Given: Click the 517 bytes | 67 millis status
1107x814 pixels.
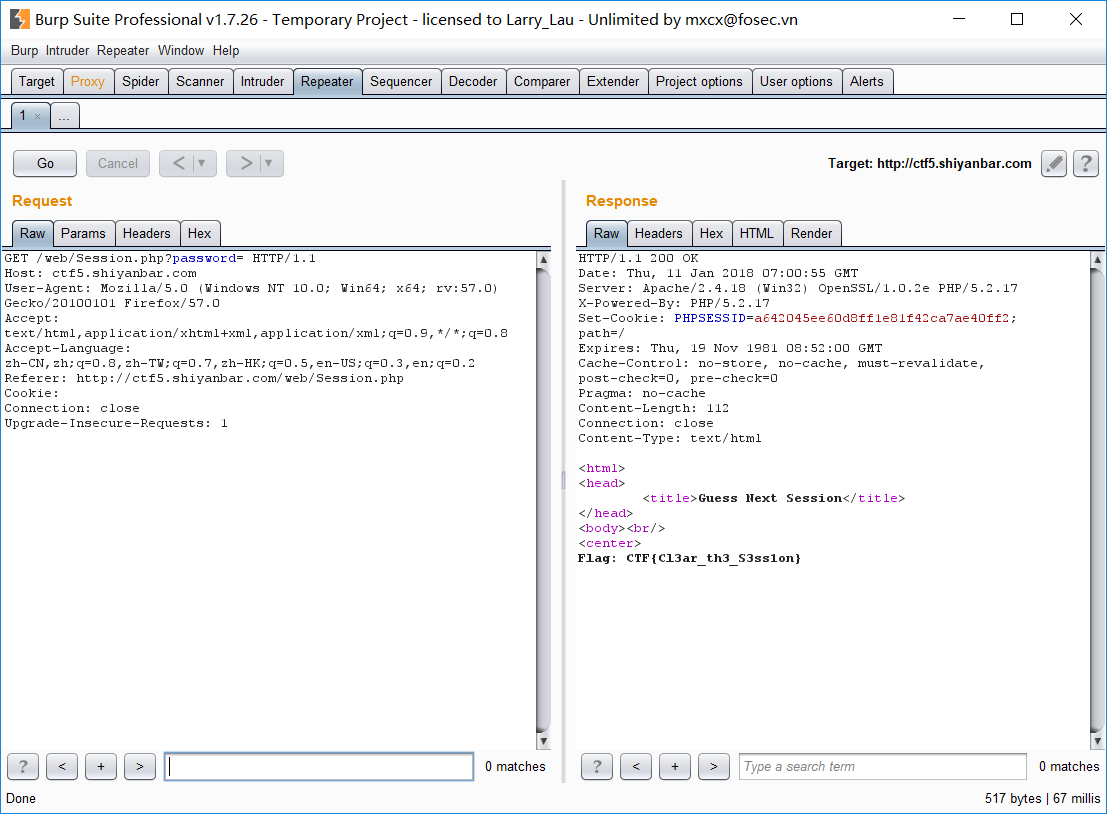Looking at the screenshot, I should pyautogui.click(x=1042, y=798).
